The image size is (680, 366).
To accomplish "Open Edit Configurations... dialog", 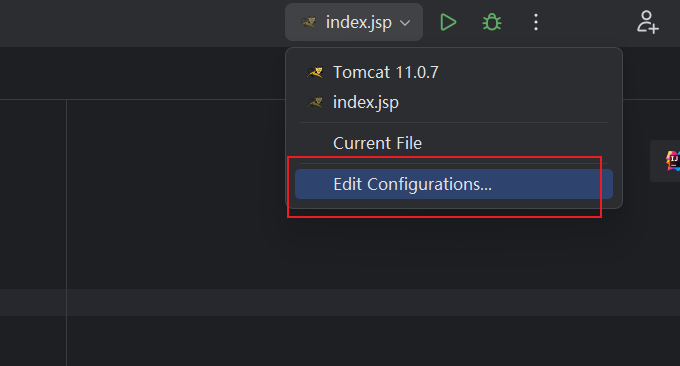I will pos(454,184).
